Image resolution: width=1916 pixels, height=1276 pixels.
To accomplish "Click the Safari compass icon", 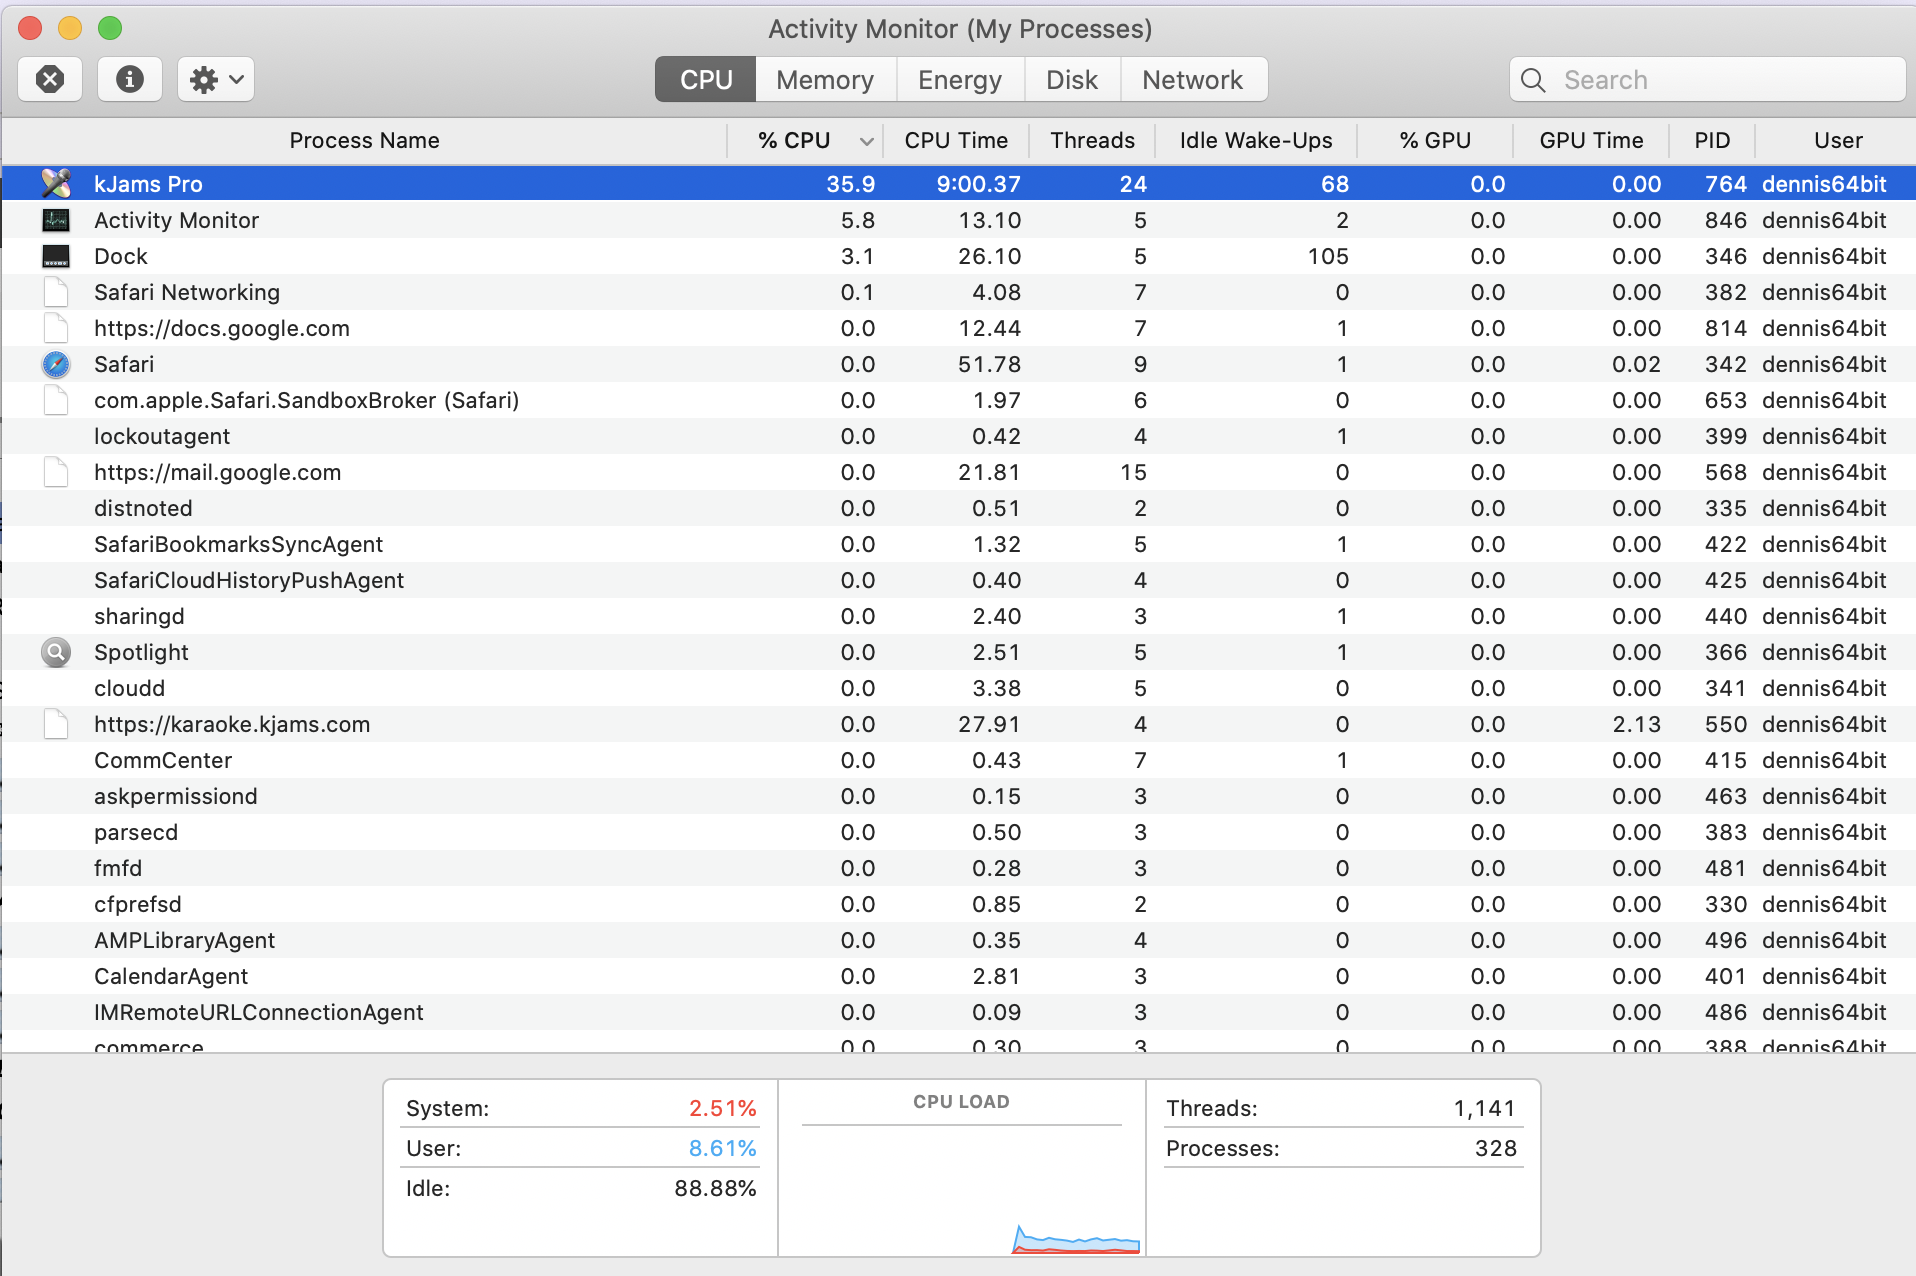I will 56,364.
